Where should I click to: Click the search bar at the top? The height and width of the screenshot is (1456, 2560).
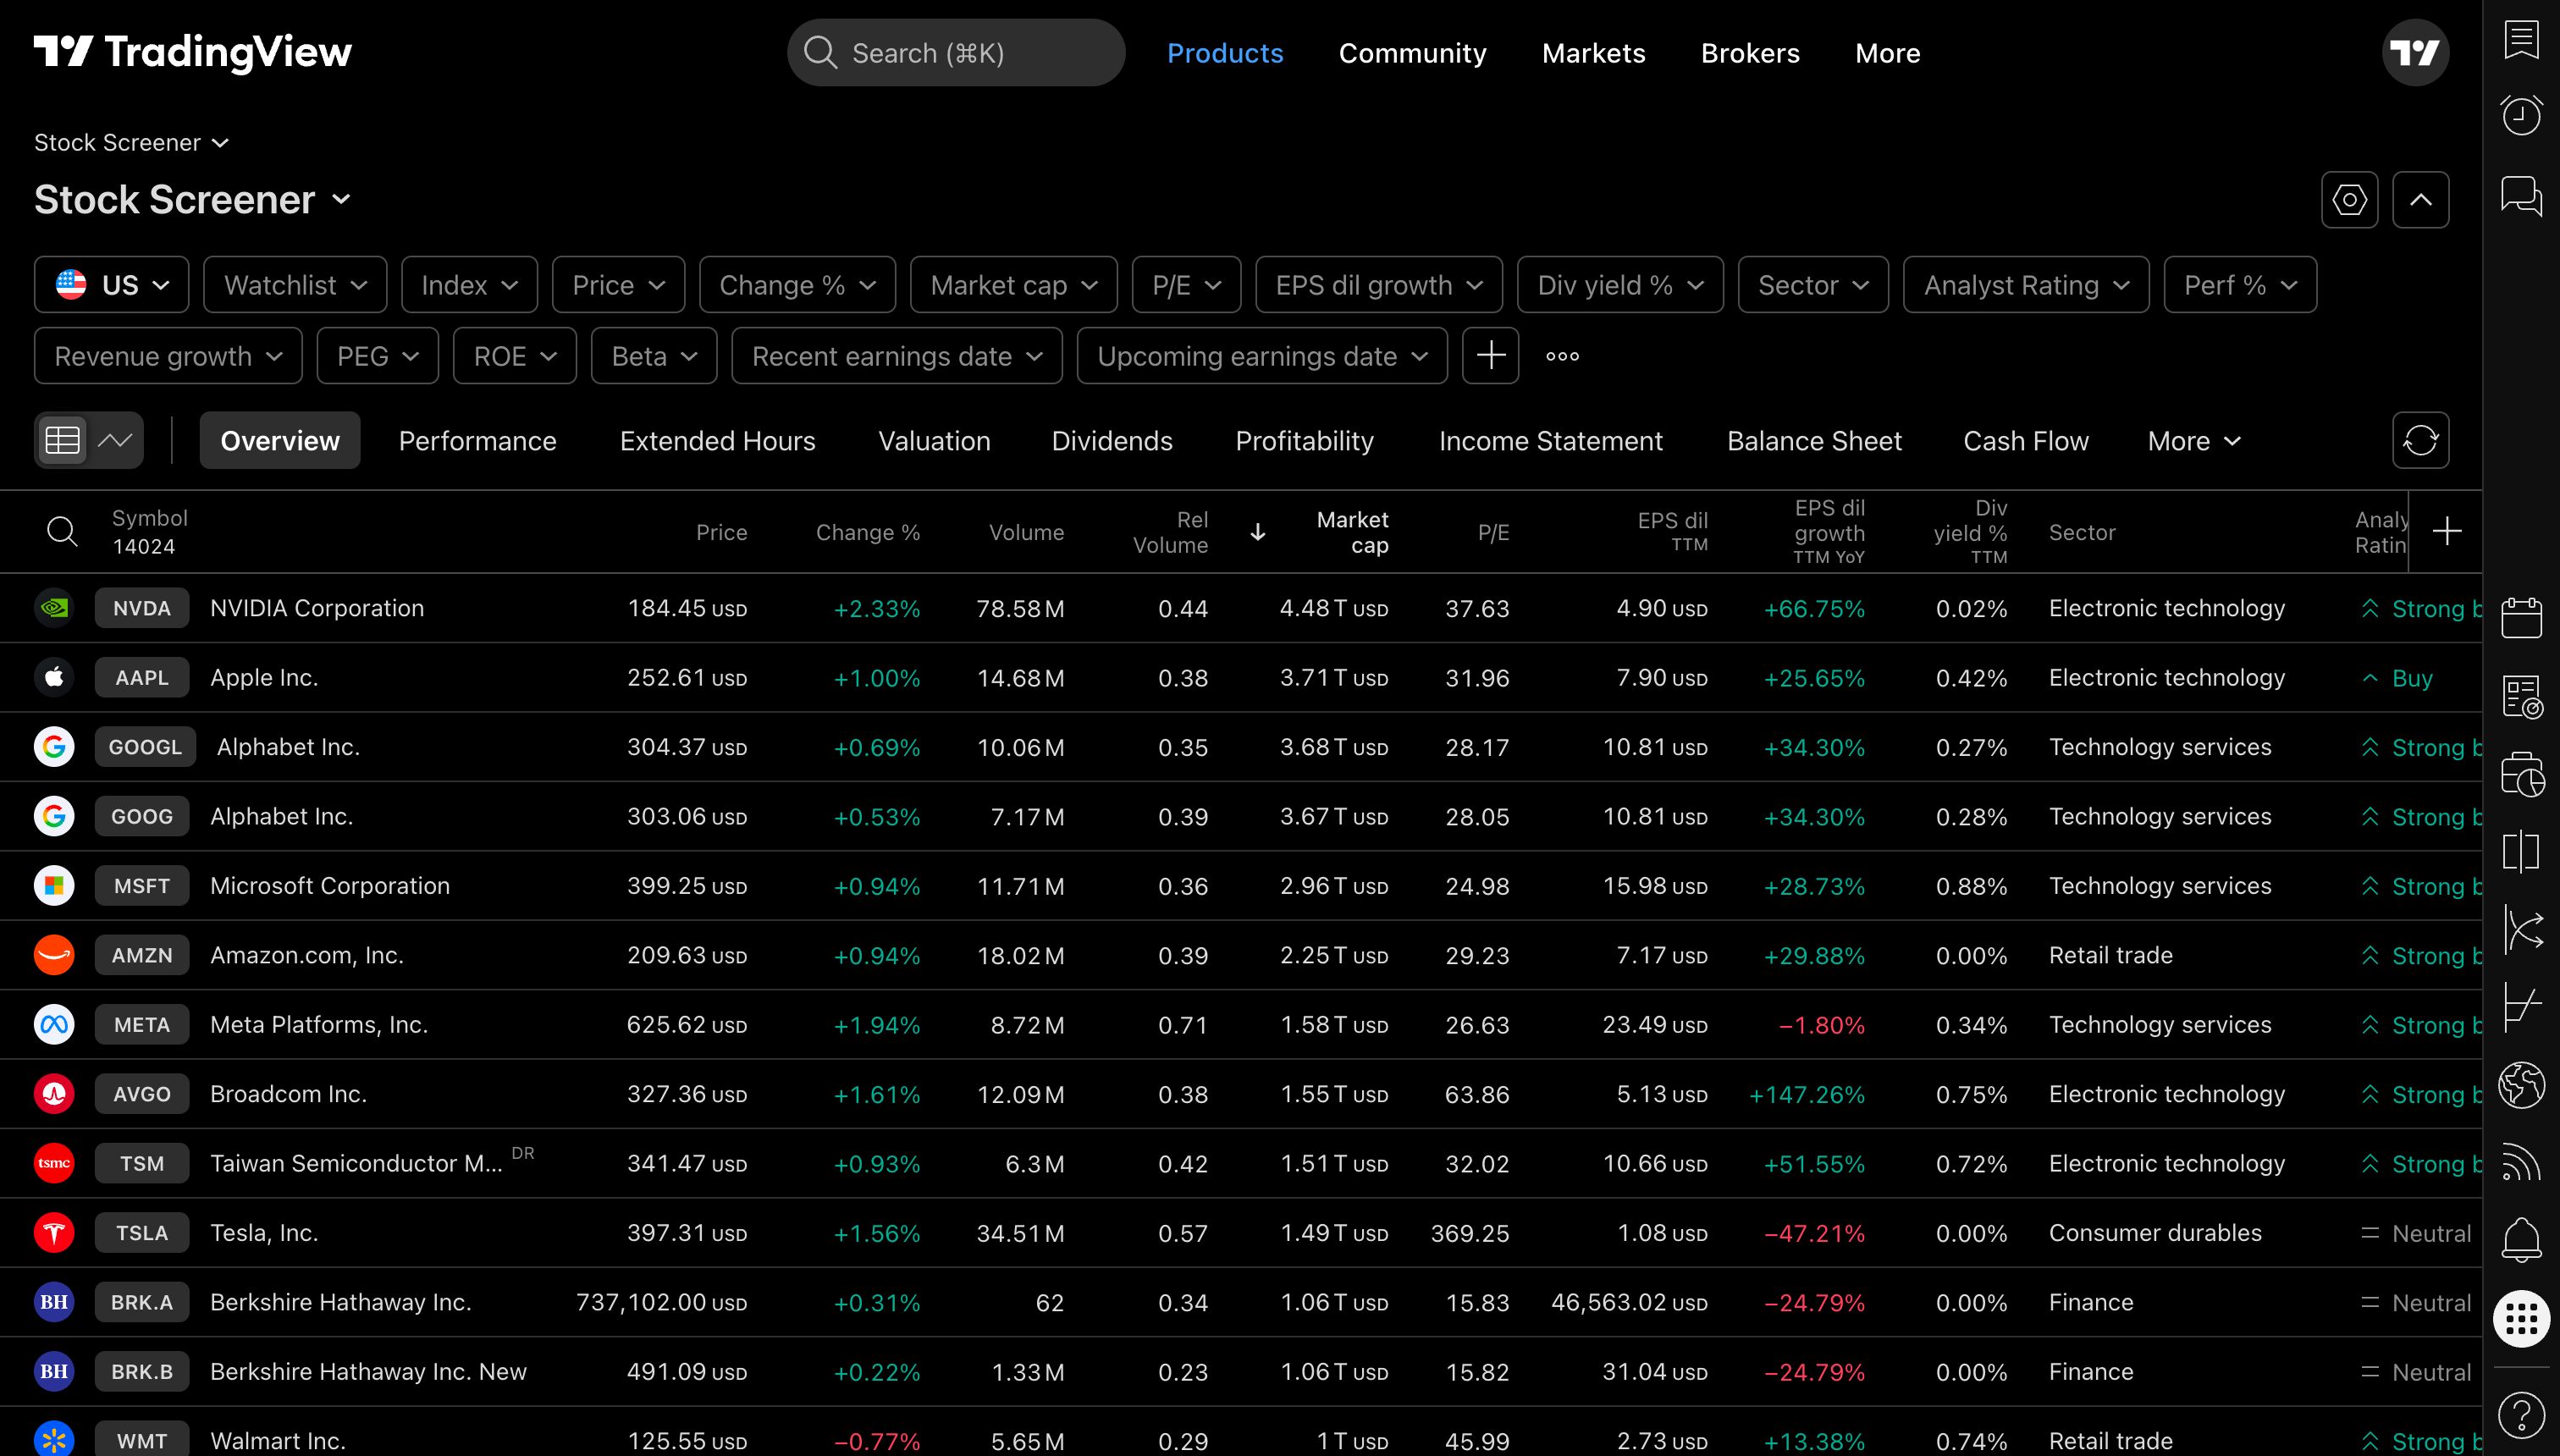tap(955, 52)
